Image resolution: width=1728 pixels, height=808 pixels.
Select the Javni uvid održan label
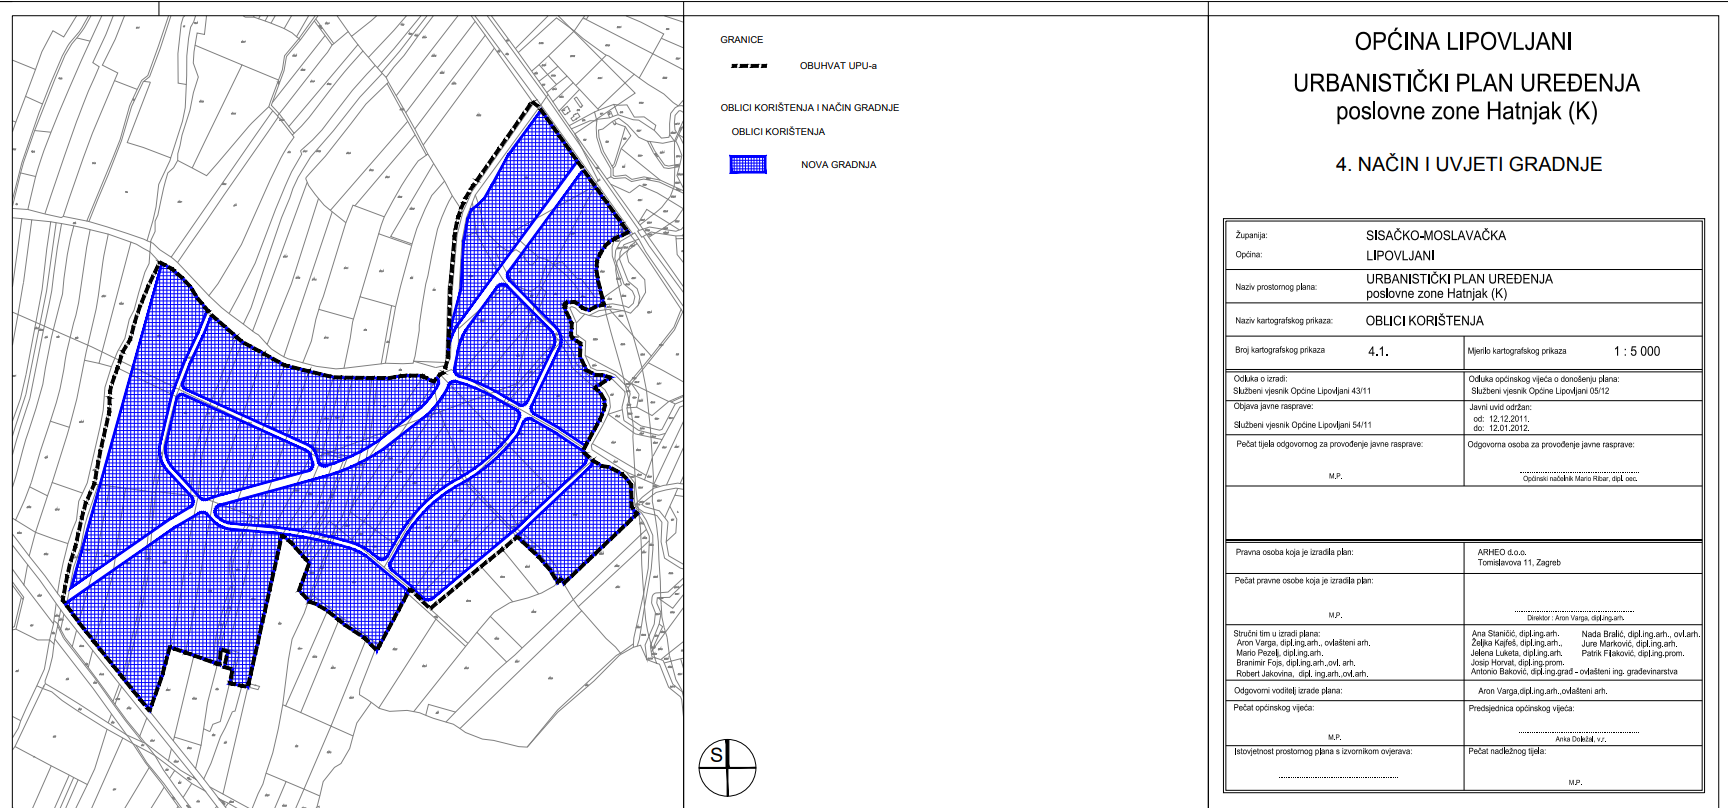click(1499, 408)
